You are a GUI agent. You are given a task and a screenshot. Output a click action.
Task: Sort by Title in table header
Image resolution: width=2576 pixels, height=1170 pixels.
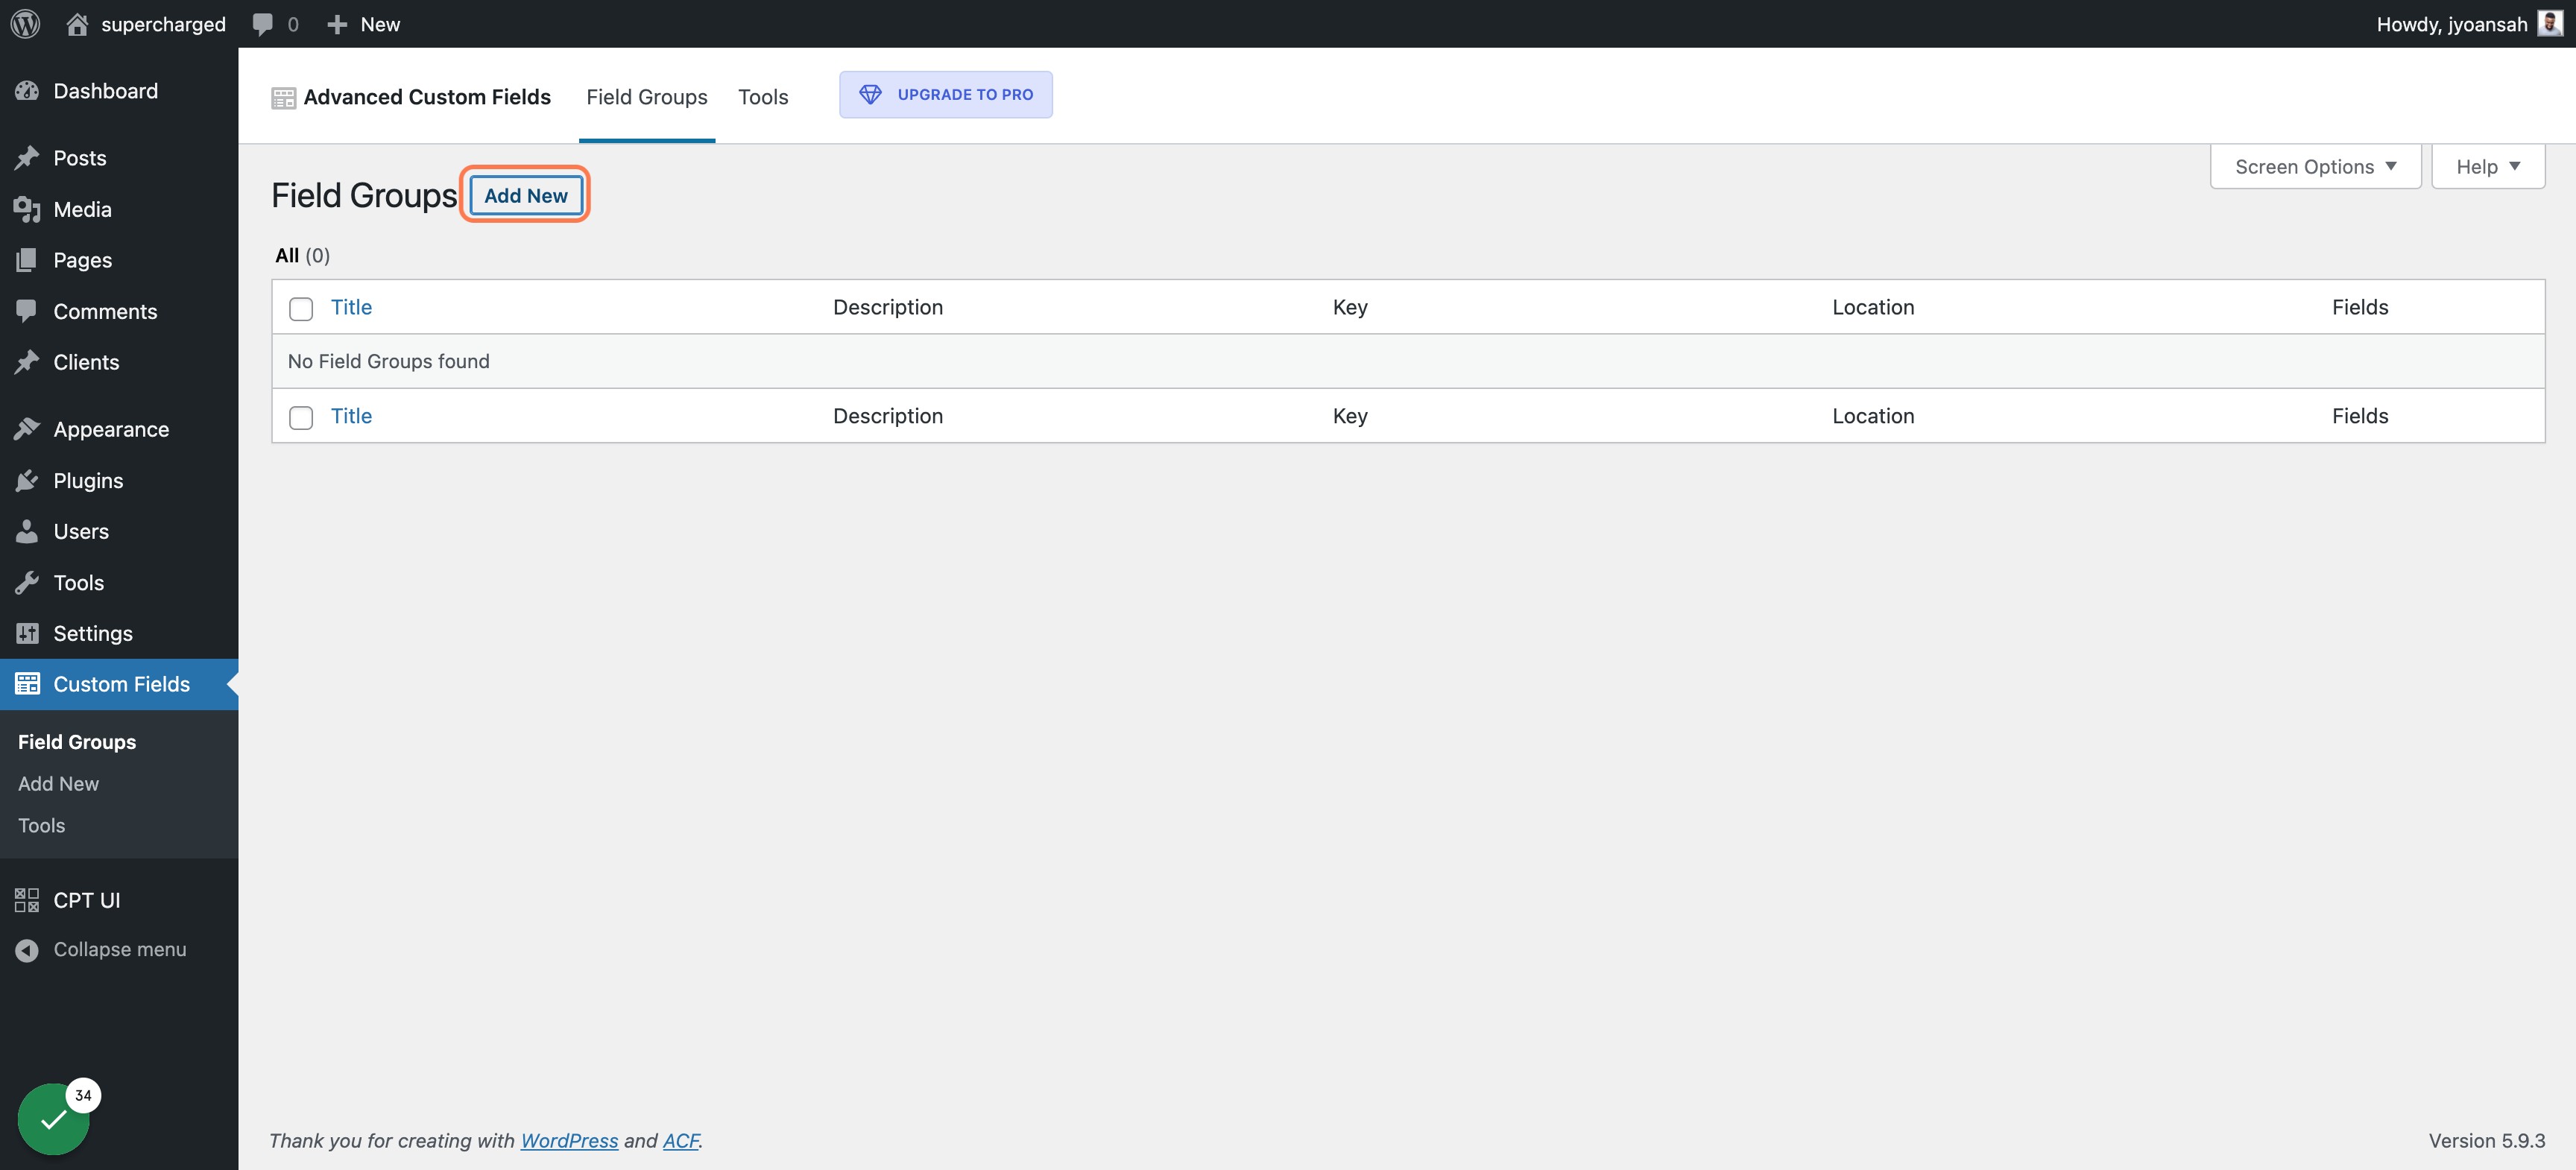point(351,307)
